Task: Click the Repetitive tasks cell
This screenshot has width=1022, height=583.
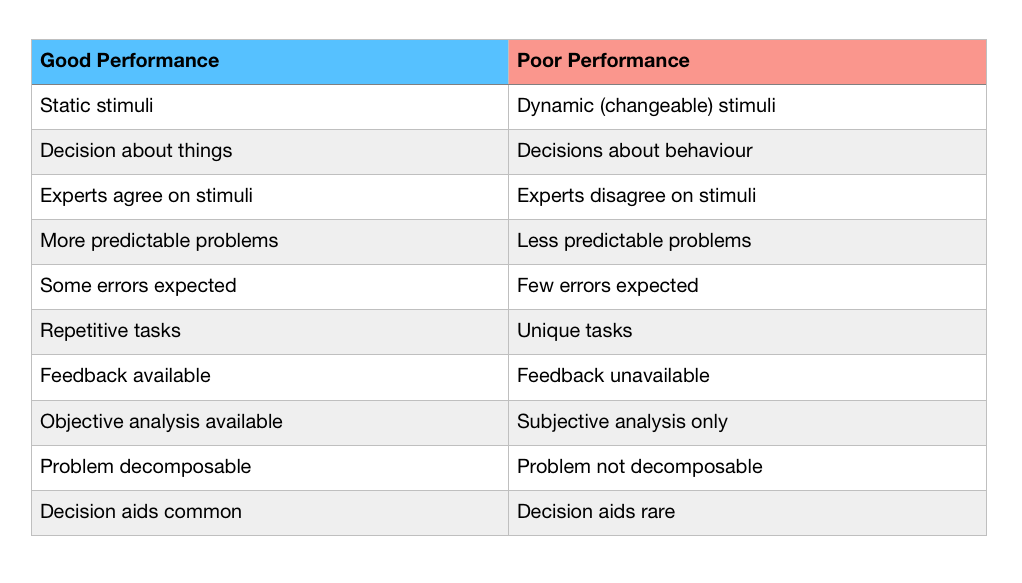Action: coord(270,332)
